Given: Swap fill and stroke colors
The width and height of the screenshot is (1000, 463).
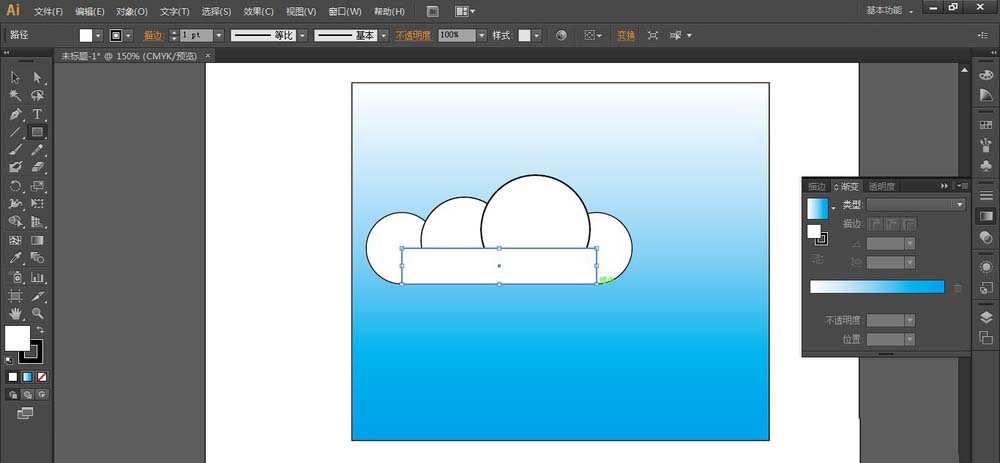Looking at the screenshot, I should click(x=40, y=330).
